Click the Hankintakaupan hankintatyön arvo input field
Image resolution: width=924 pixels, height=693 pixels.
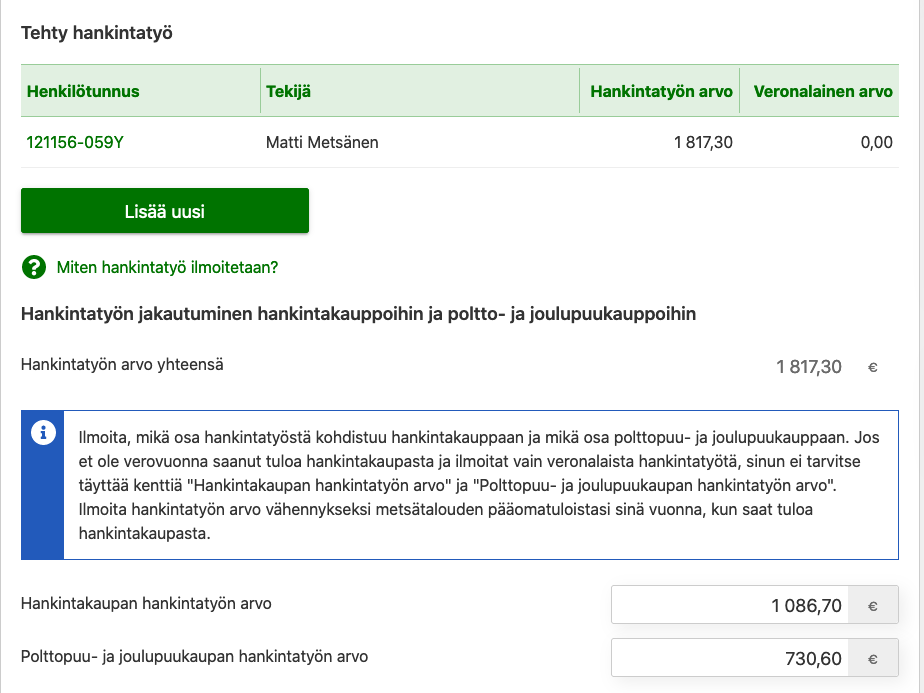(x=730, y=605)
